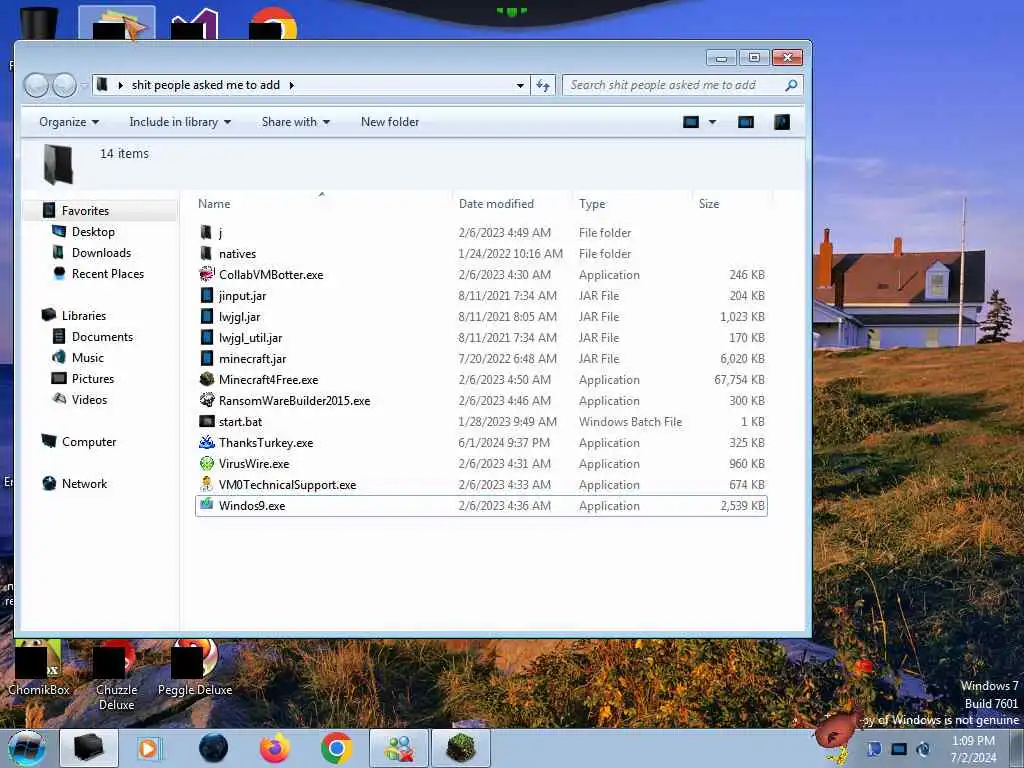Viewport: 1024px width, 768px height.
Task: Select Computer in navigation pane
Action: pos(89,441)
